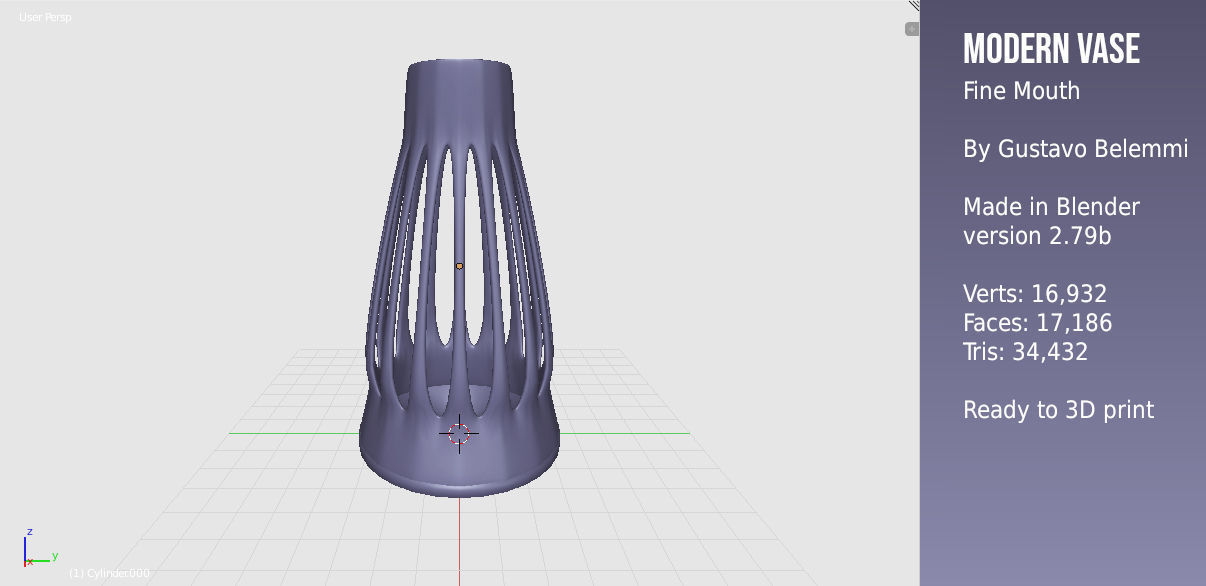The width and height of the screenshot is (1206, 586).
Task: Click the striped area-split corner widget
Action: (x=913, y=5)
